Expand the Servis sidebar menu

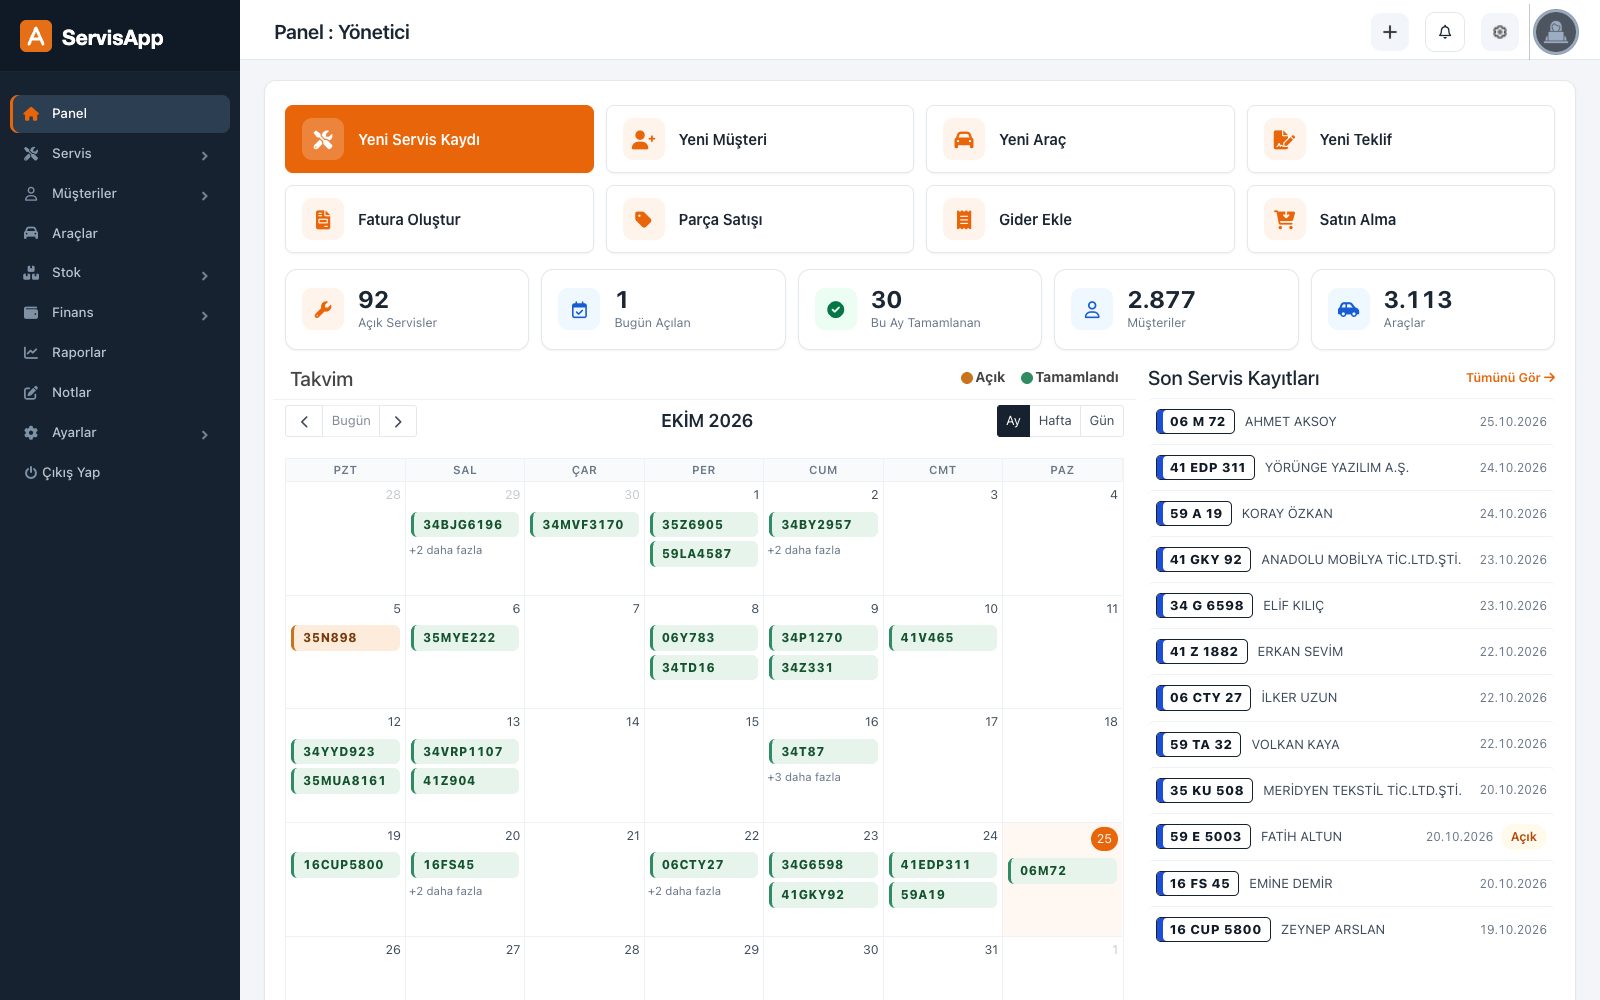pos(120,154)
